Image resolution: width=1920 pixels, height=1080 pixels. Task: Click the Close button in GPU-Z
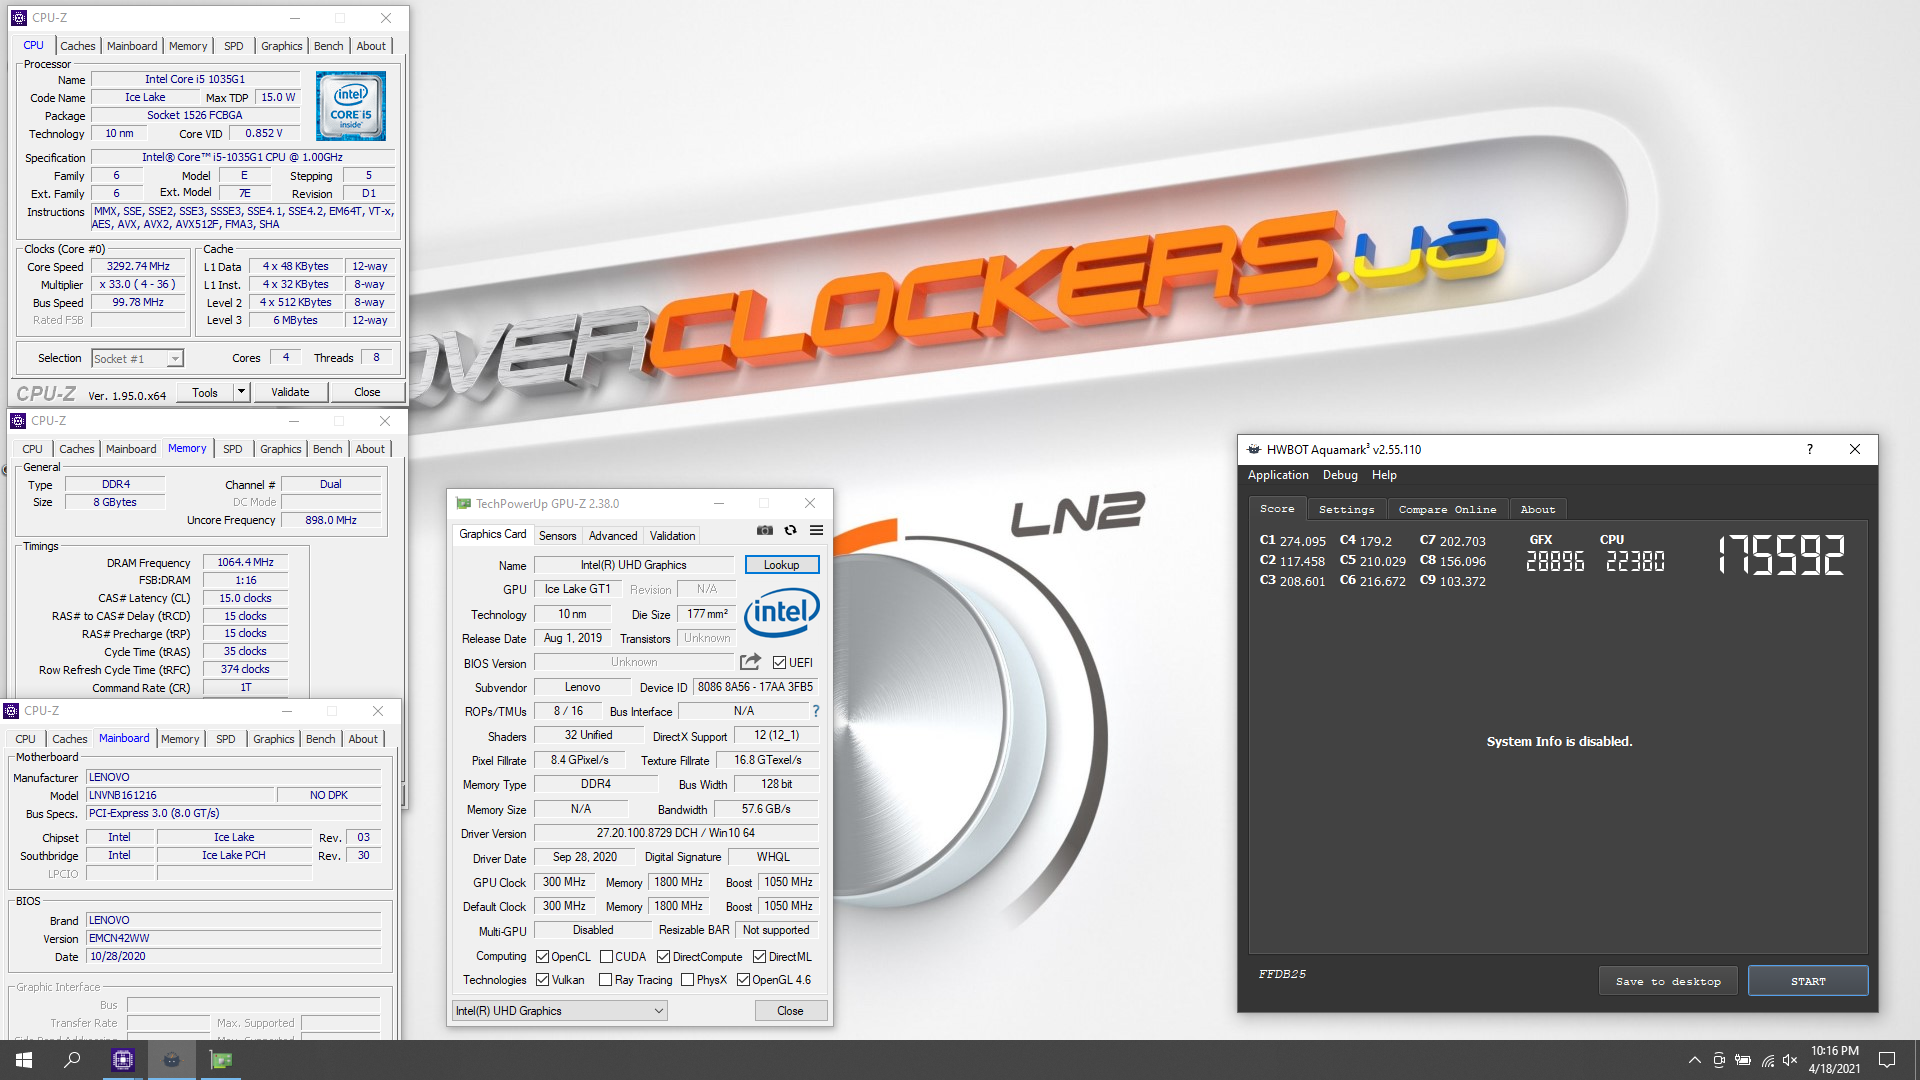pos(790,1011)
